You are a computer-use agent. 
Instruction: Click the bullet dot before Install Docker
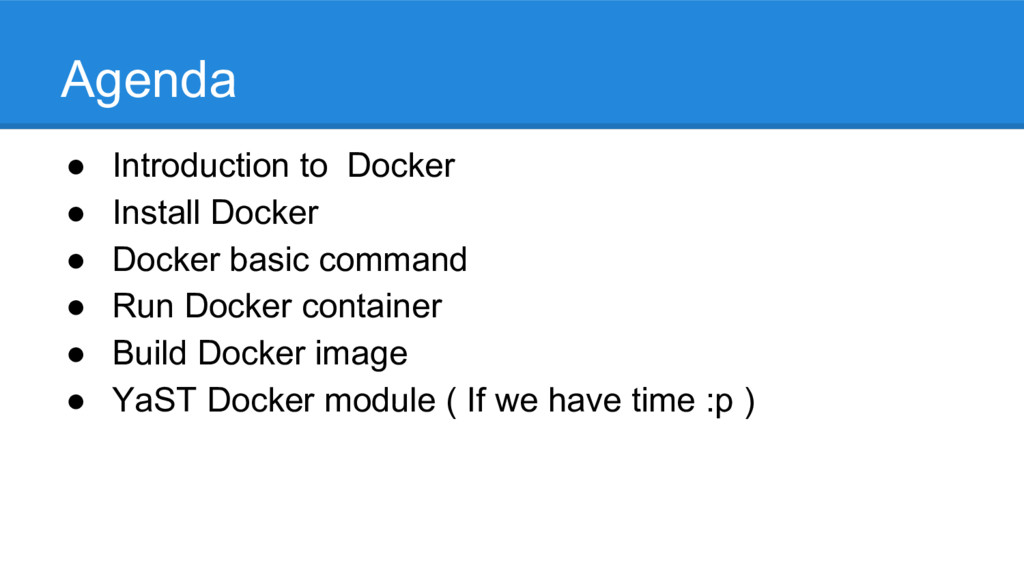point(76,214)
